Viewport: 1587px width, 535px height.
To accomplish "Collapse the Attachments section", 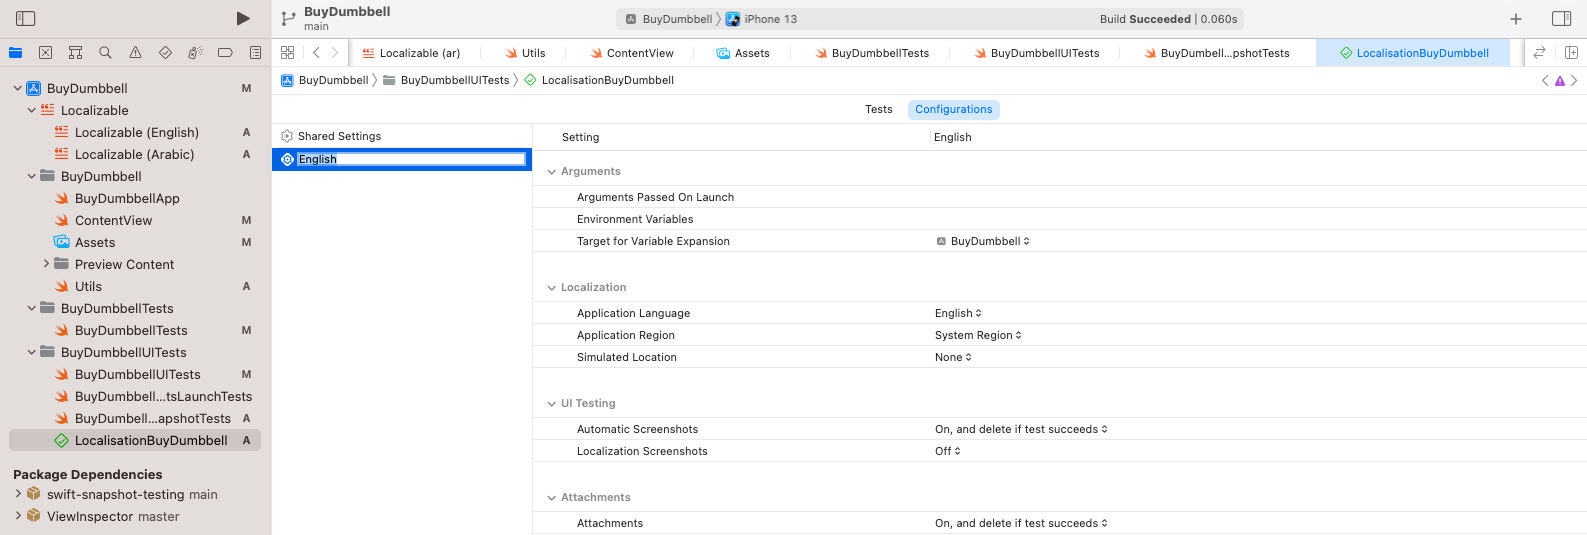I will click(551, 497).
